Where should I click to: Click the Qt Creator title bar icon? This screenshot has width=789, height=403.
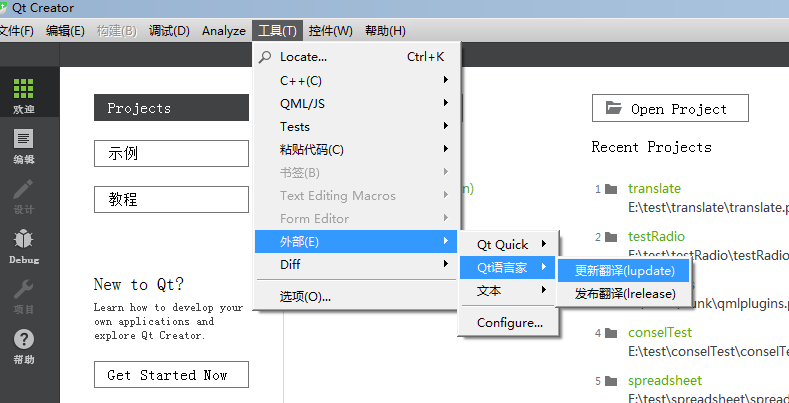pyautogui.click(x=4, y=8)
